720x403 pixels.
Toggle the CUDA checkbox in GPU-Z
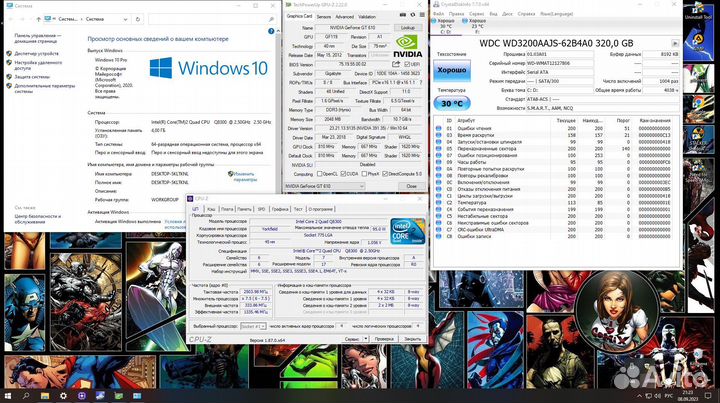(x=343, y=174)
